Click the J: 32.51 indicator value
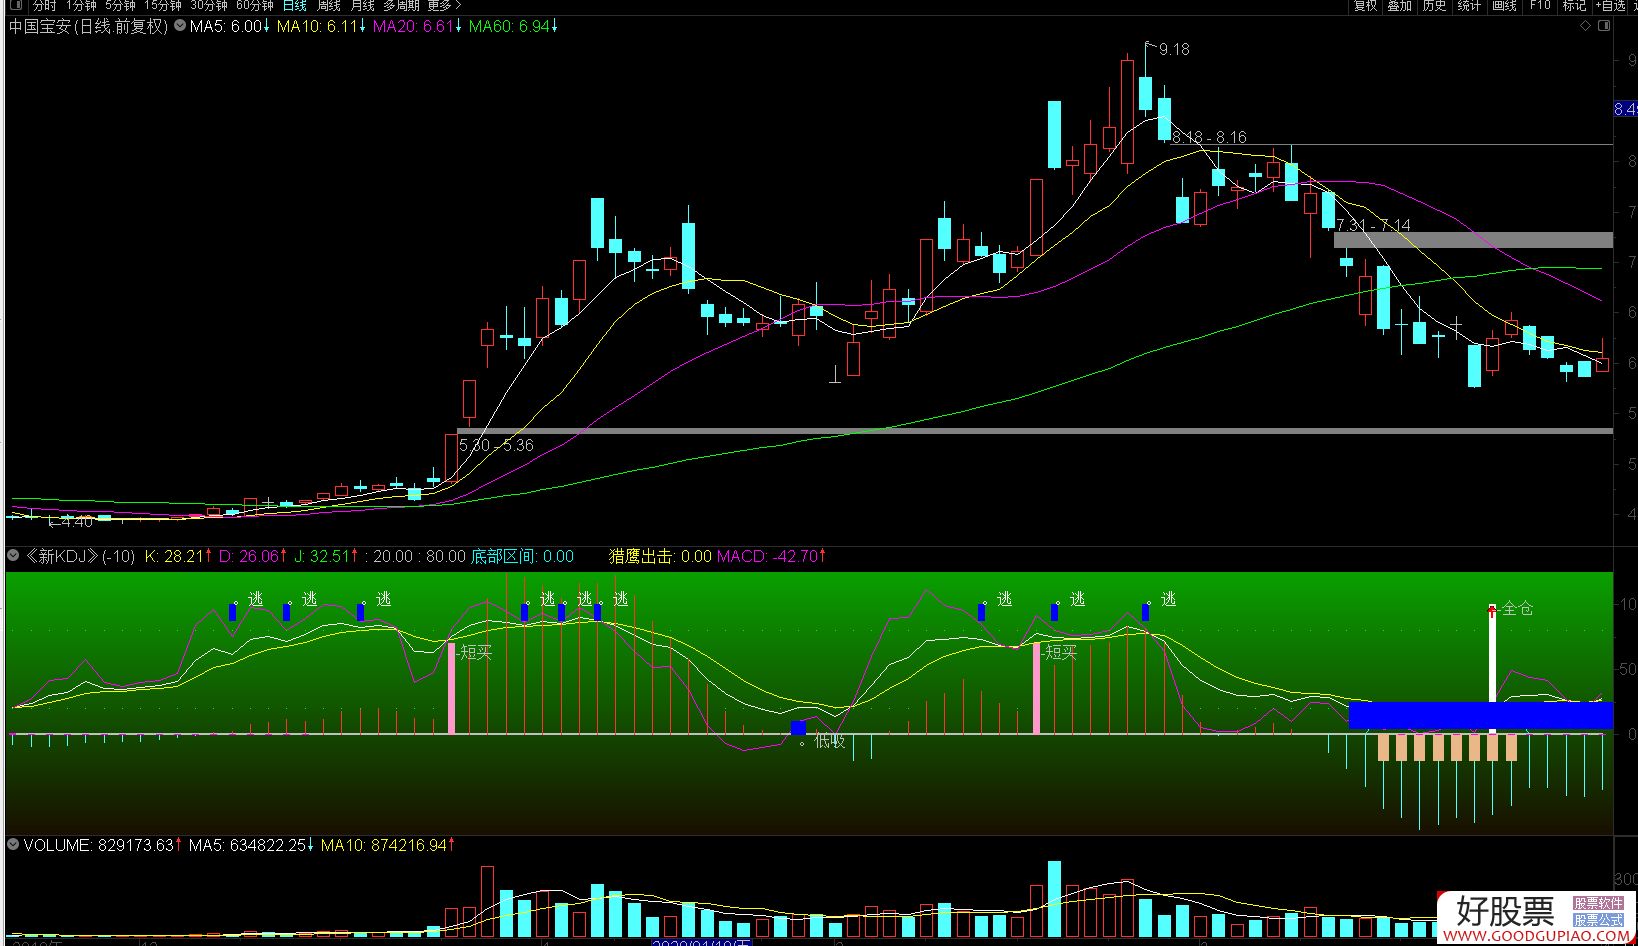Viewport: 1638px width, 946px height. click(325, 556)
